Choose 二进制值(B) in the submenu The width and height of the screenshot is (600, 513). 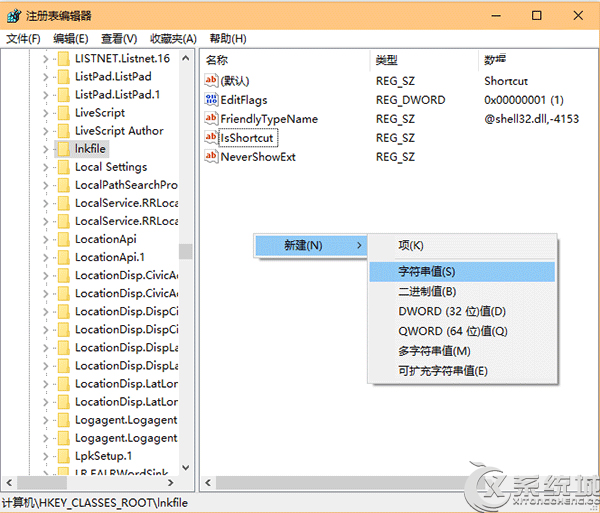coord(462,292)
